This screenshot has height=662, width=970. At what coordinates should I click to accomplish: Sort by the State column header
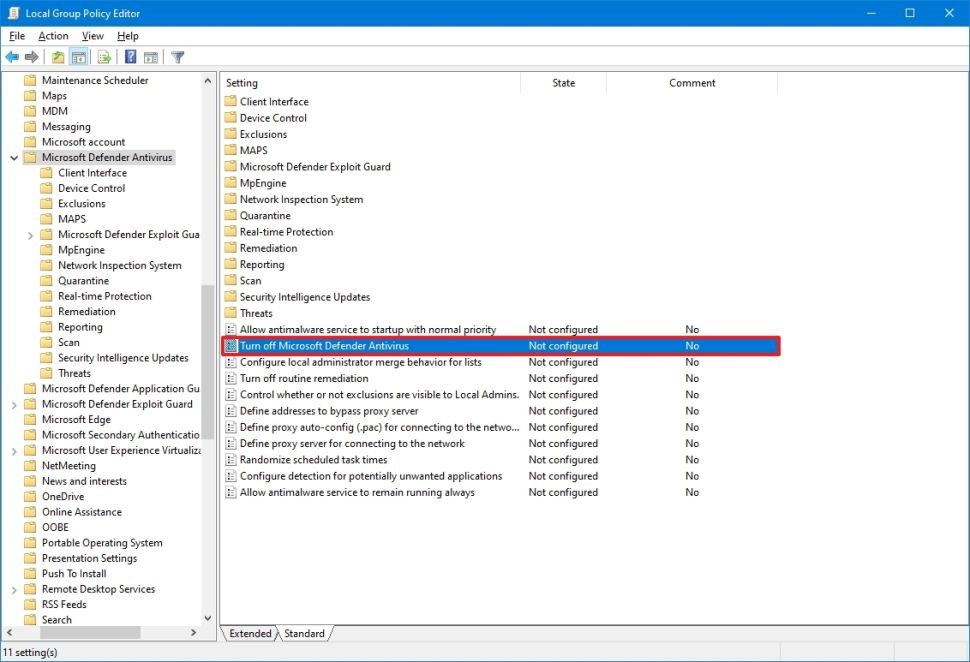tap(564, 83)
